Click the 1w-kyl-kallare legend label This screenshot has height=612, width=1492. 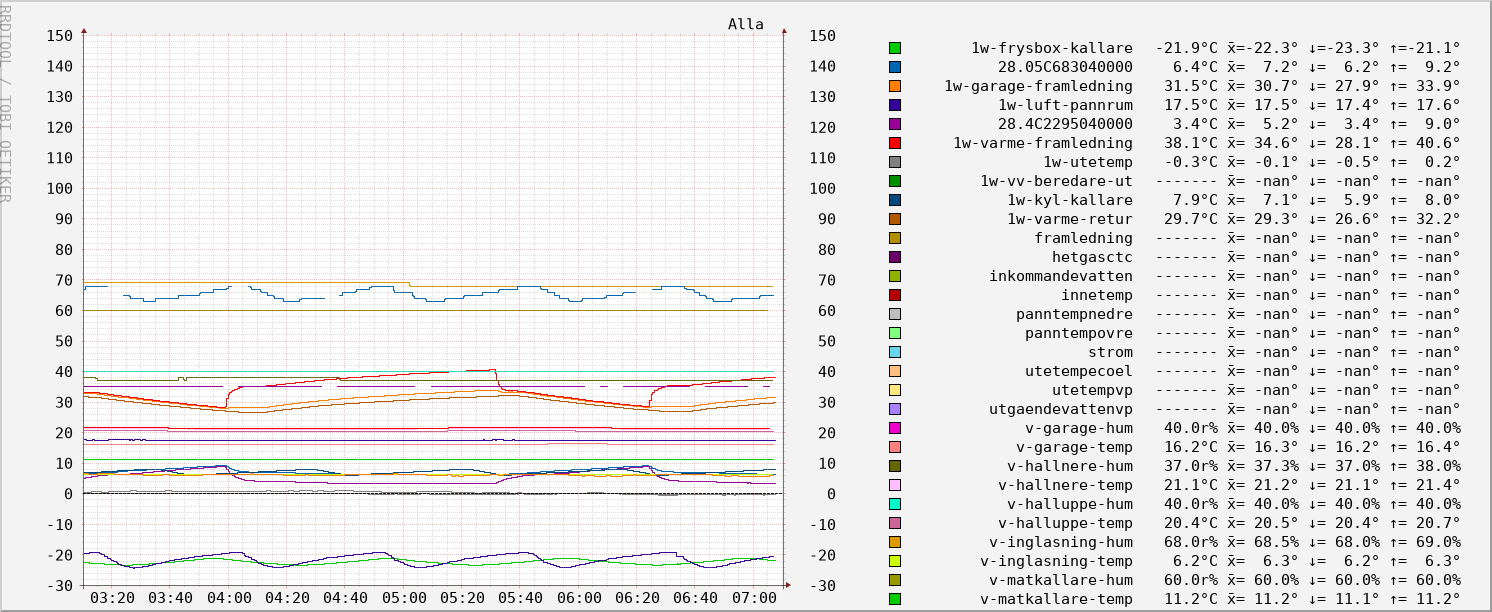[1069, 200]
